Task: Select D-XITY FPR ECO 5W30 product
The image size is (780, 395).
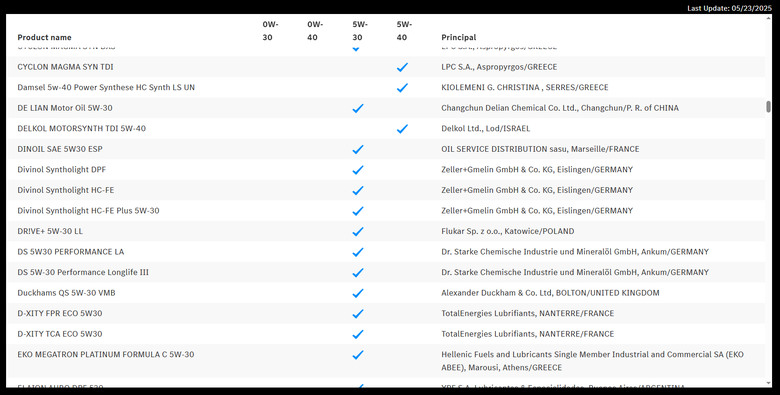Action: [60, 313]
